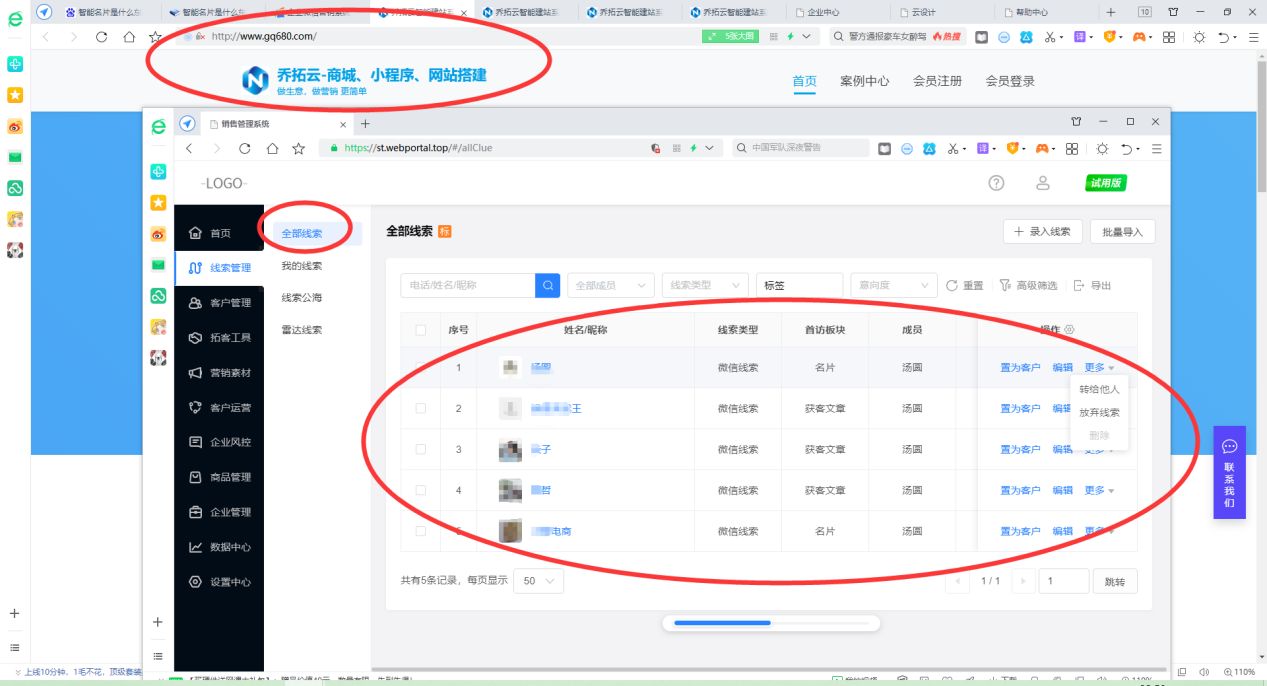The height and width of the screenshot is (686, 1267).
Task: Click the magnifier search icon in the search bar
Action: click(547, 285)
